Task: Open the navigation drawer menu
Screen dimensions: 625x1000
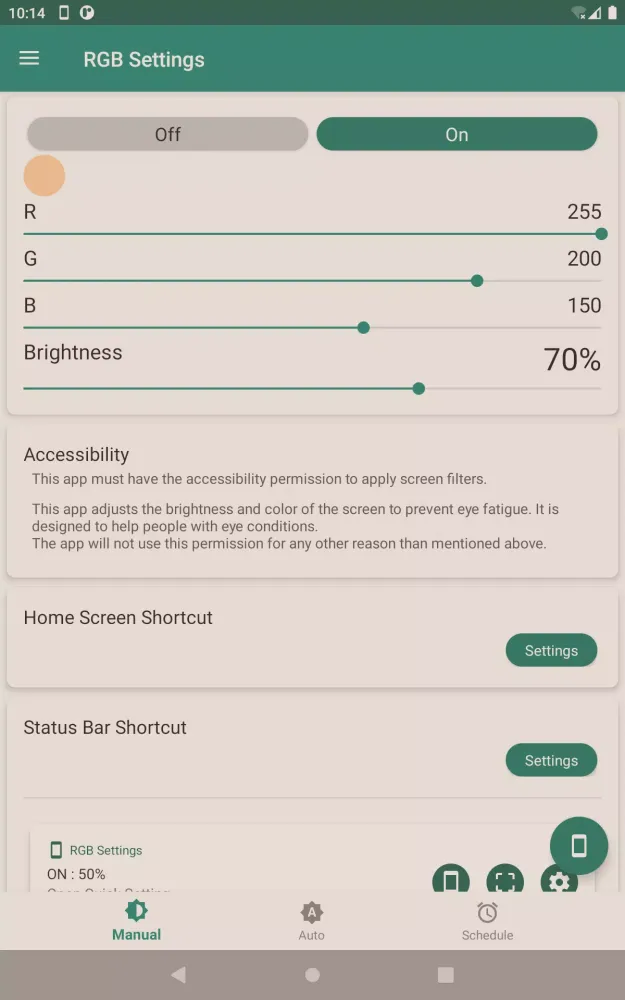Action: 28,58
